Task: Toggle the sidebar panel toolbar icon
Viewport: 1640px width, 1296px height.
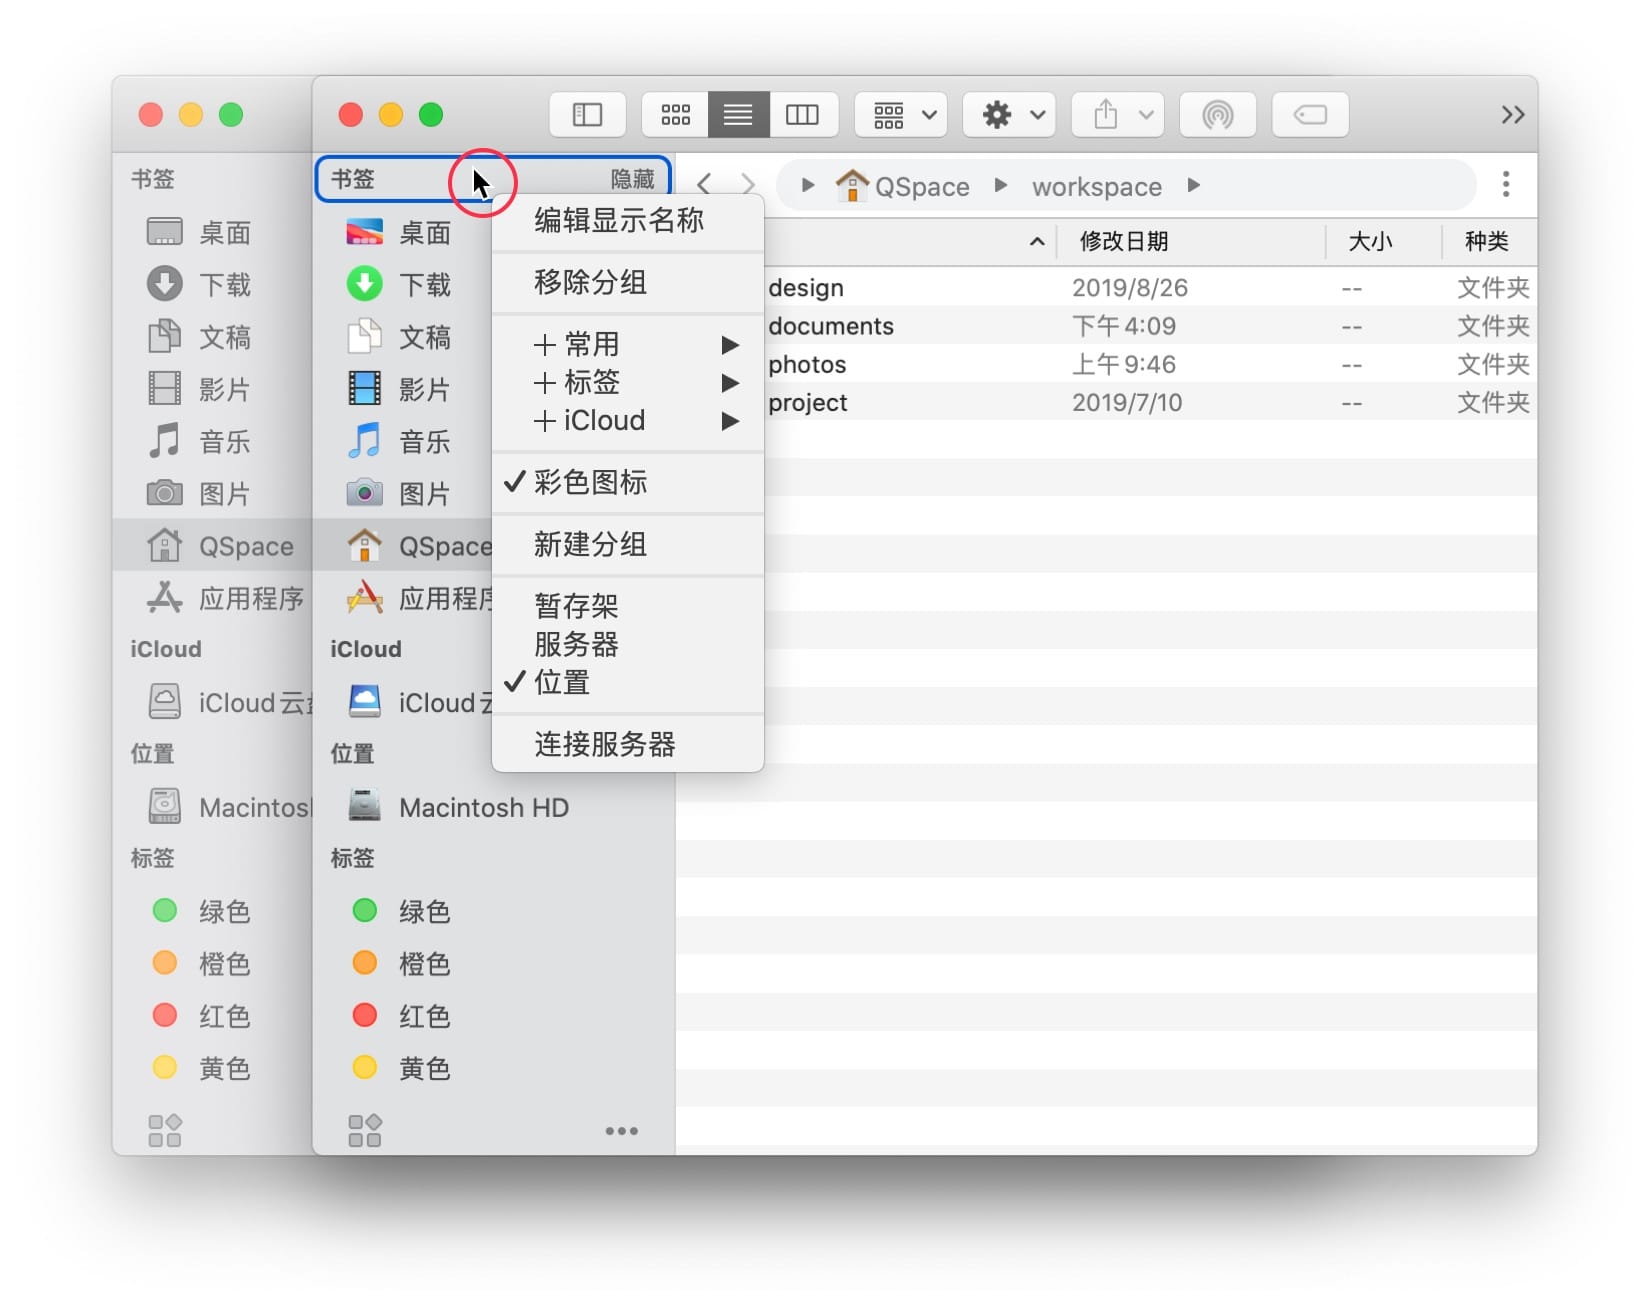Action: (x=587, y=115)
